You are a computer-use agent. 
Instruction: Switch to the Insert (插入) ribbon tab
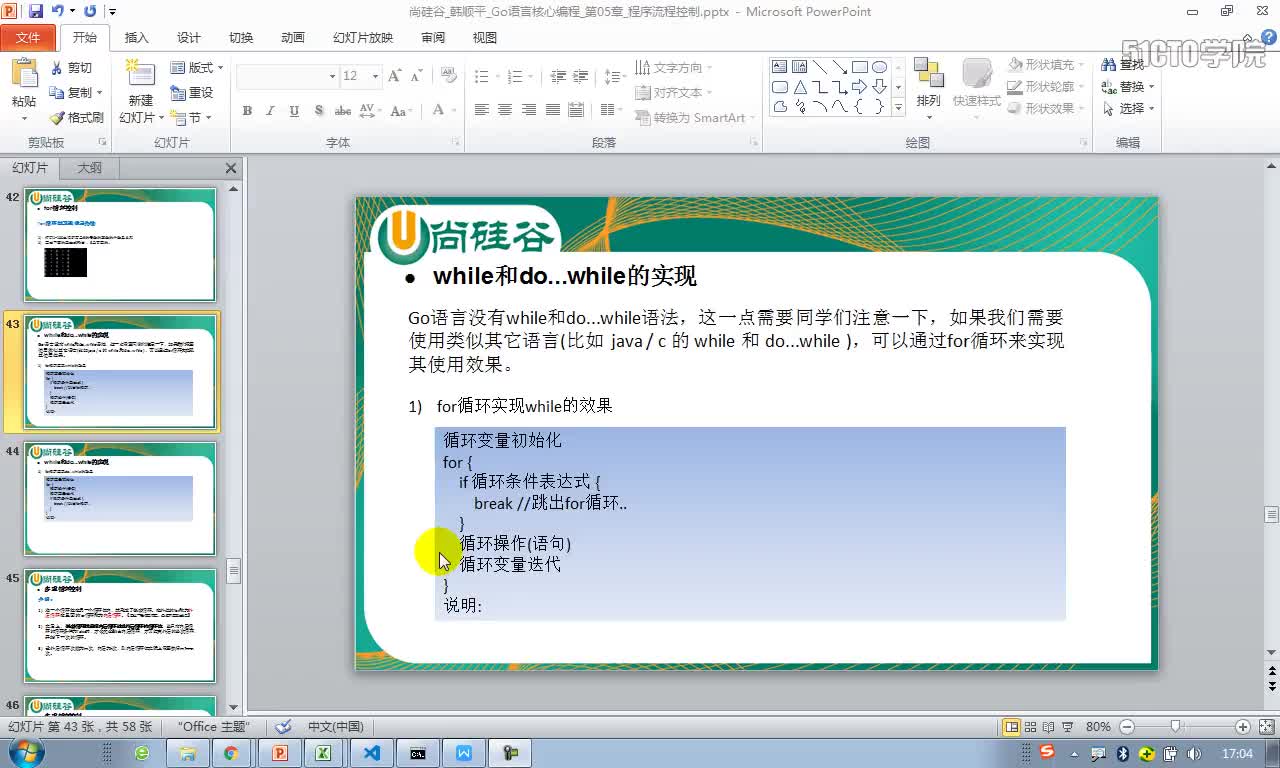(136, 38)
